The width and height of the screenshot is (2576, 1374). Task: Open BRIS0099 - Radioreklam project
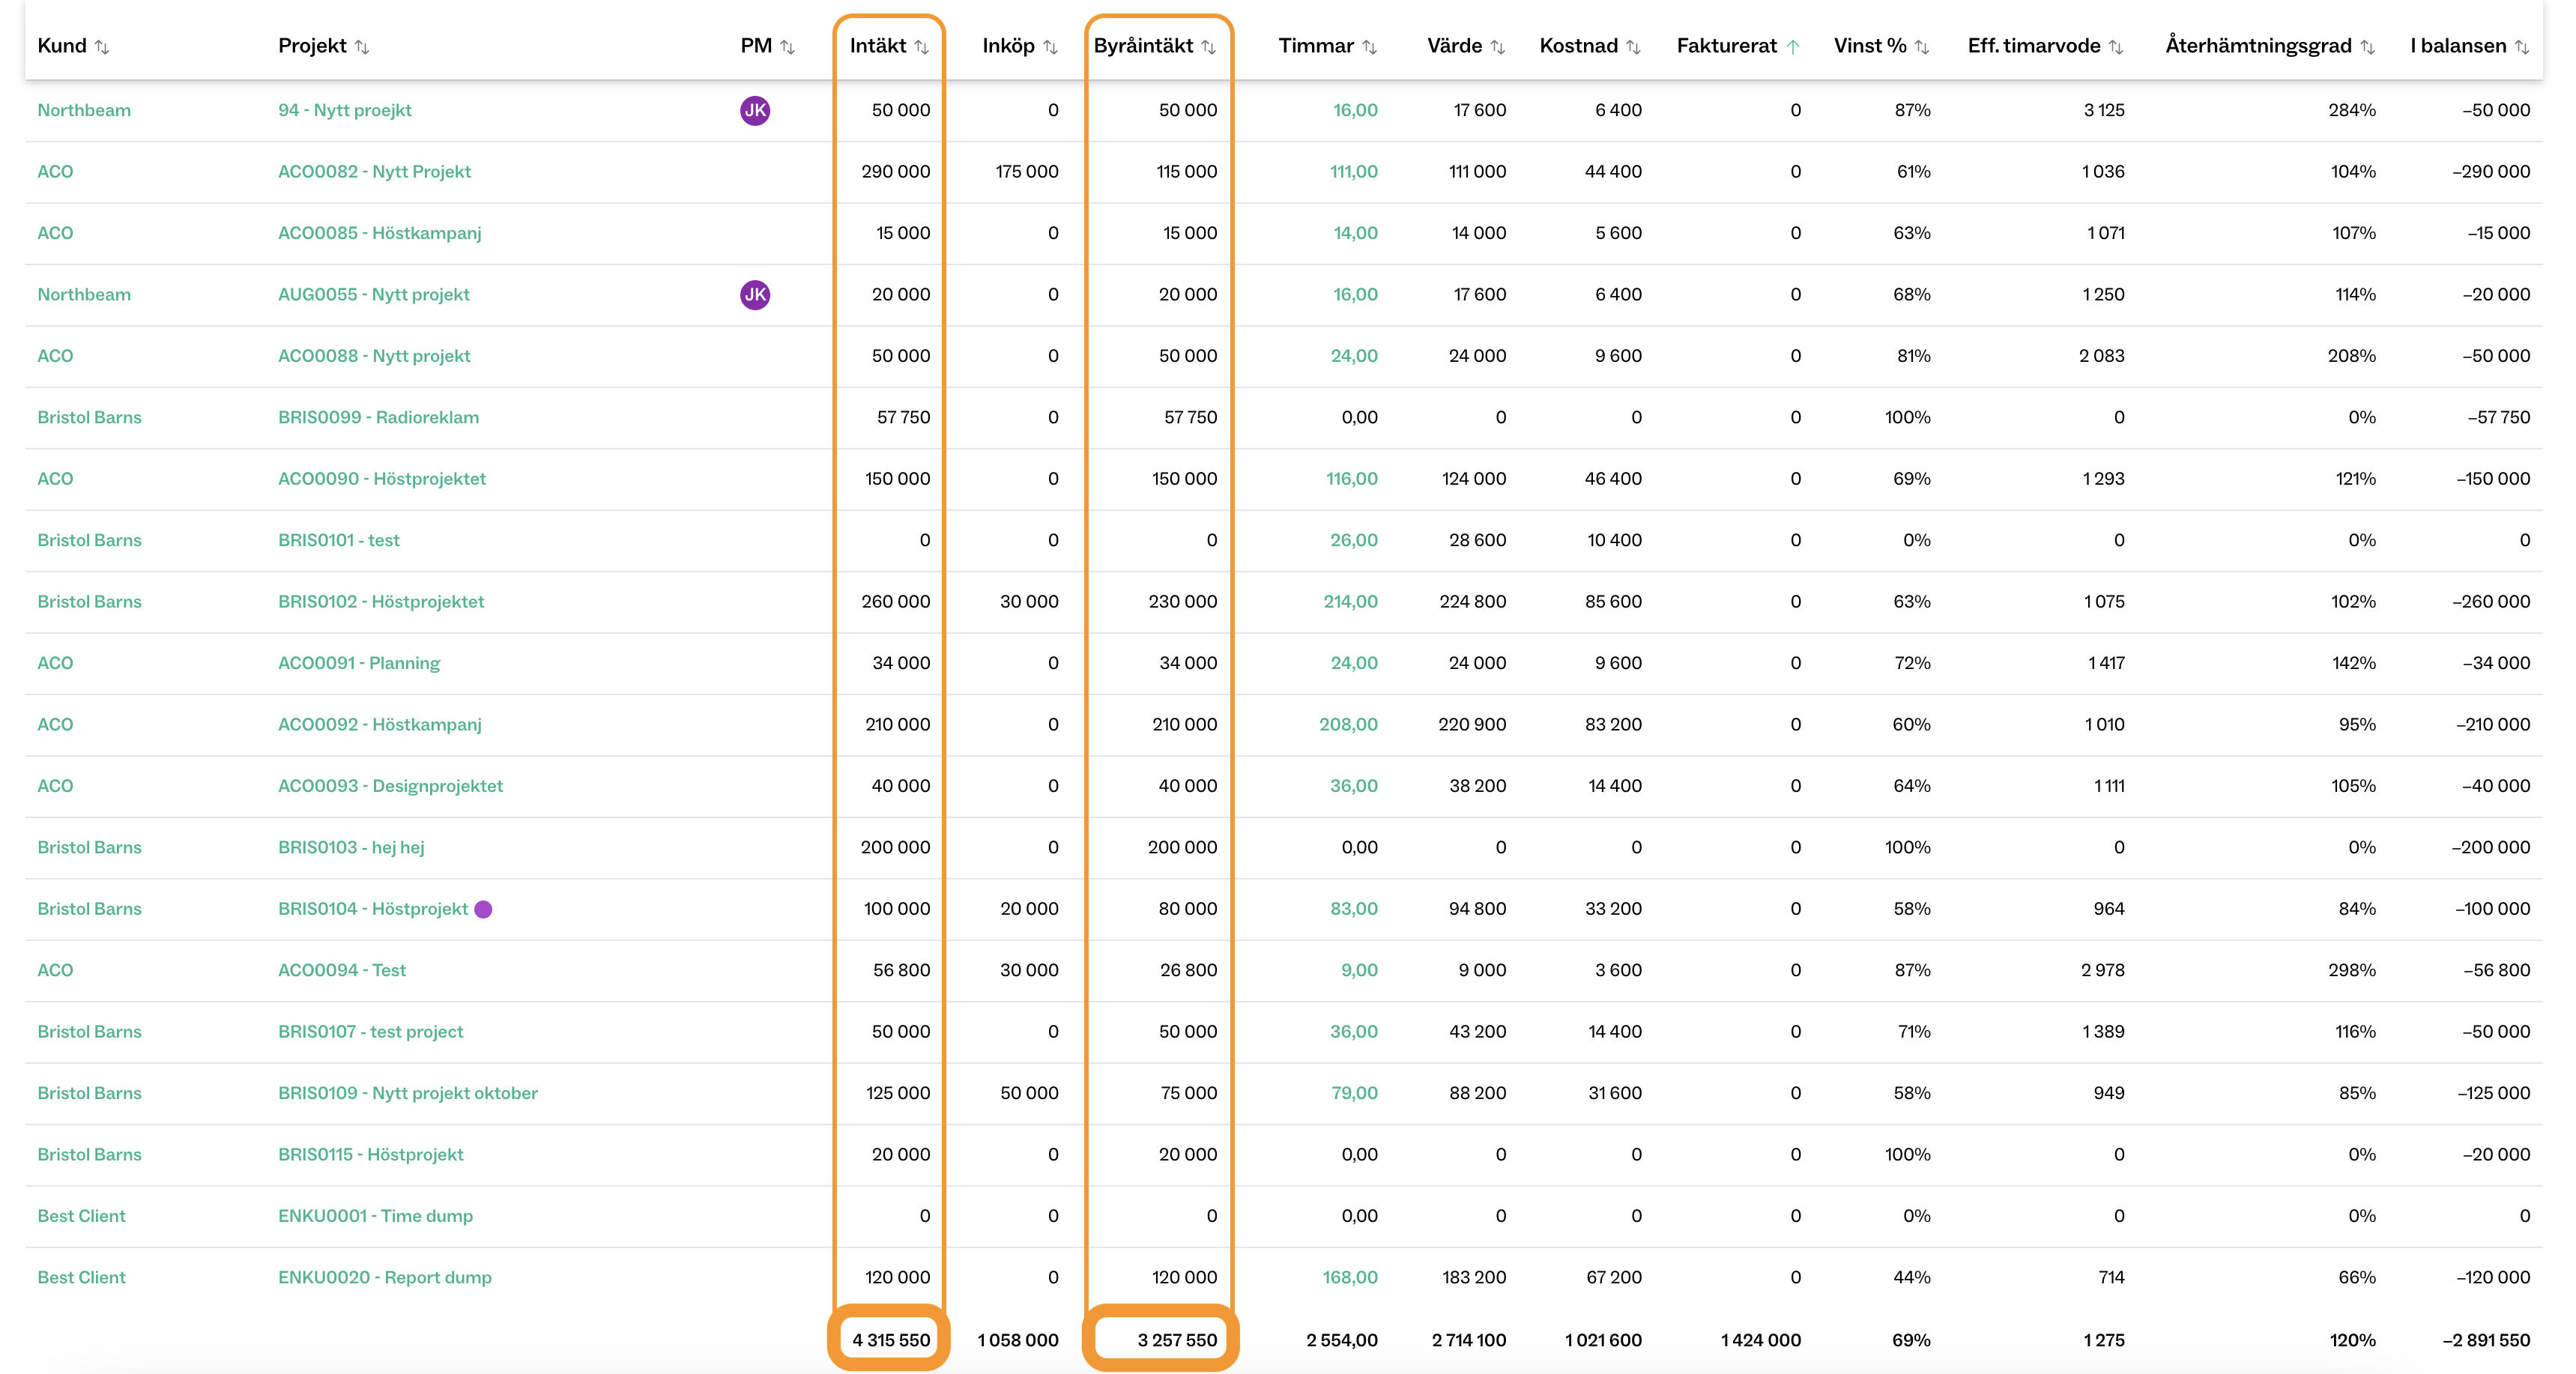tap(378, 418)
